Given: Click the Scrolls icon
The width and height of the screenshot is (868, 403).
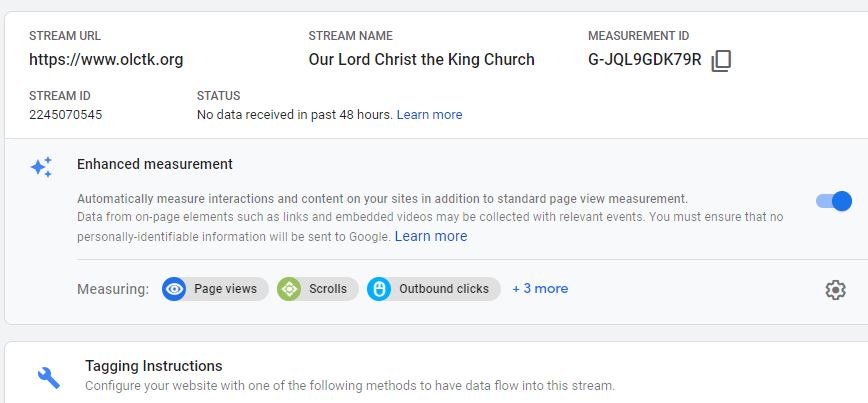Looking at the screenshot, I should [x=290, y=289].
